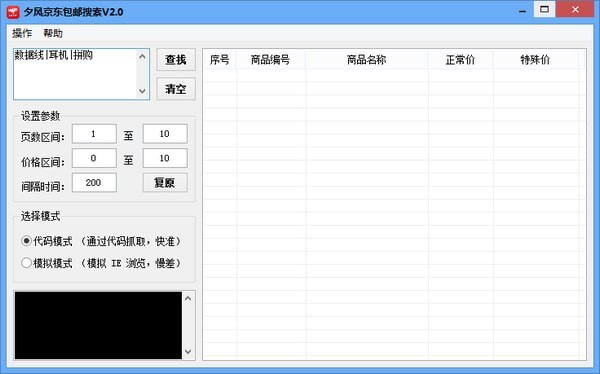
Task: Click the 商品编号 column header
Action: (271, 60)
